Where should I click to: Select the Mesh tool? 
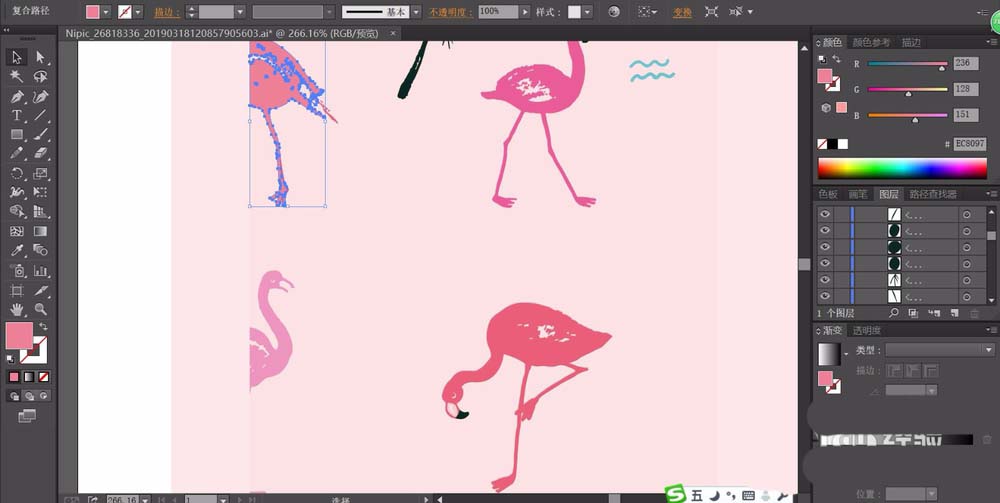point(17,231)
